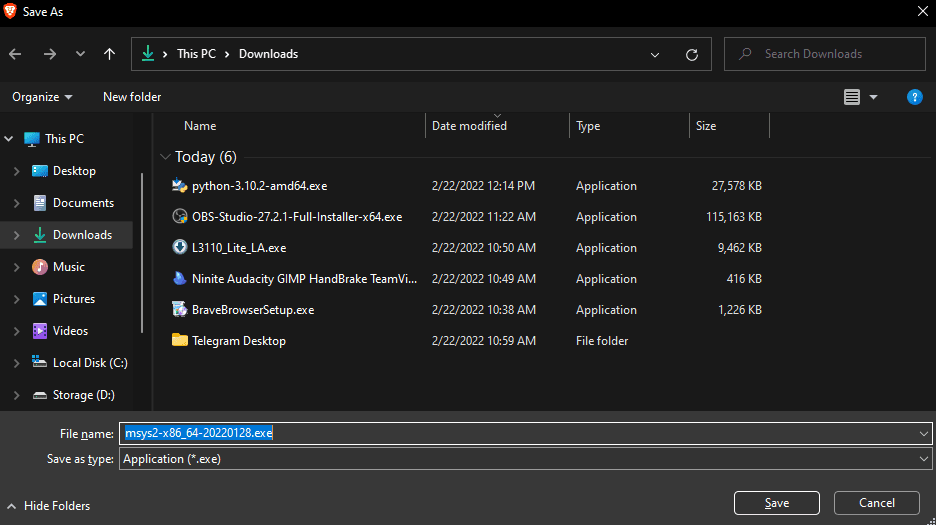
Task: Open the File name dropdown arrow
Action: point(923,434)
